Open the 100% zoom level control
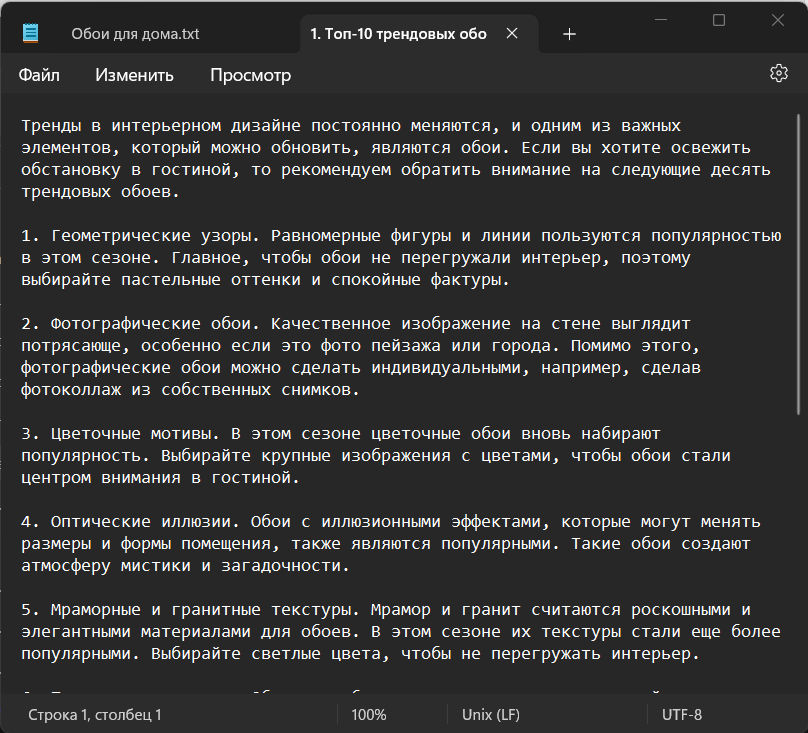 (369, 714)
